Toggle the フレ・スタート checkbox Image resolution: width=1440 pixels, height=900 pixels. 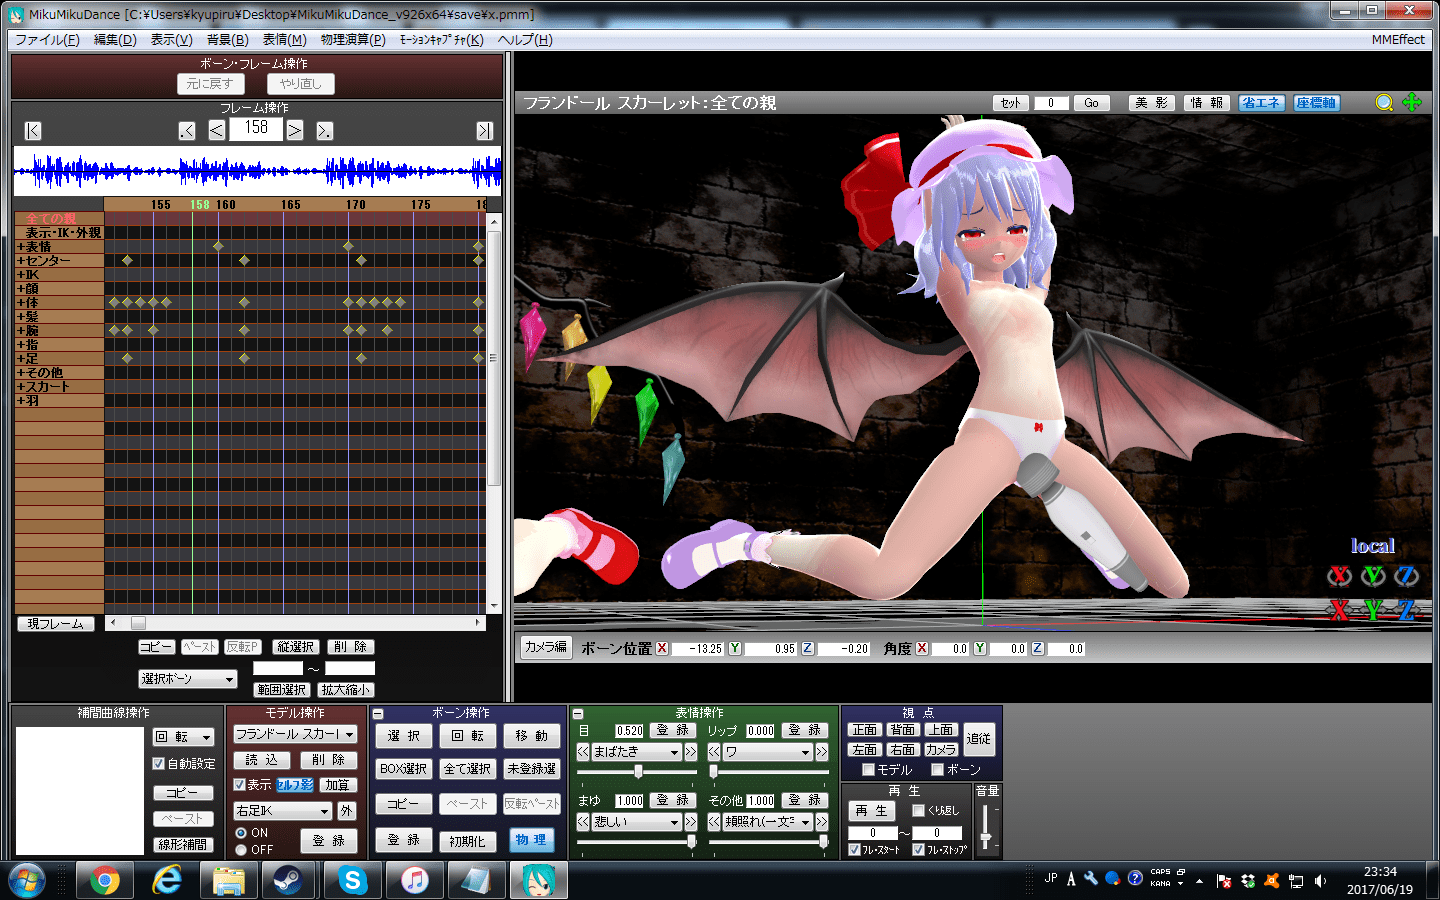tap(854, 850)
